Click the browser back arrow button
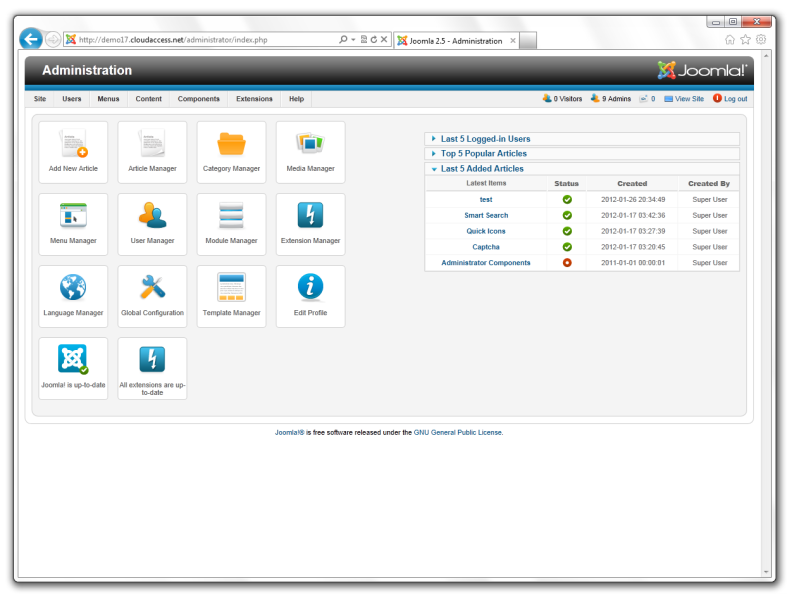 [31, 39]
